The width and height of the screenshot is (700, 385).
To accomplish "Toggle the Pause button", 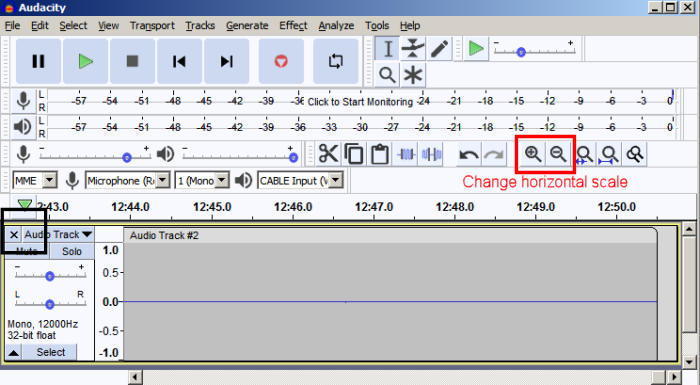I will (38, 61).
